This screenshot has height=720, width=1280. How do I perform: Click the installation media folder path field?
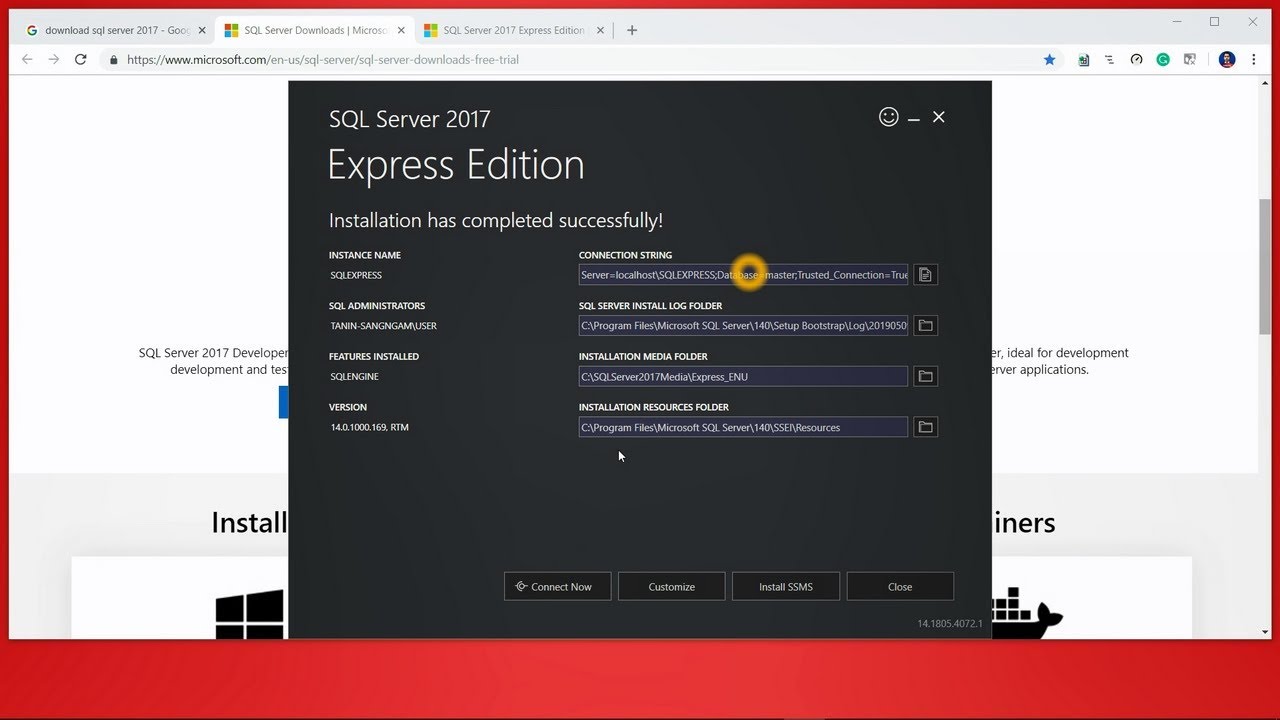tap(743, 376)
